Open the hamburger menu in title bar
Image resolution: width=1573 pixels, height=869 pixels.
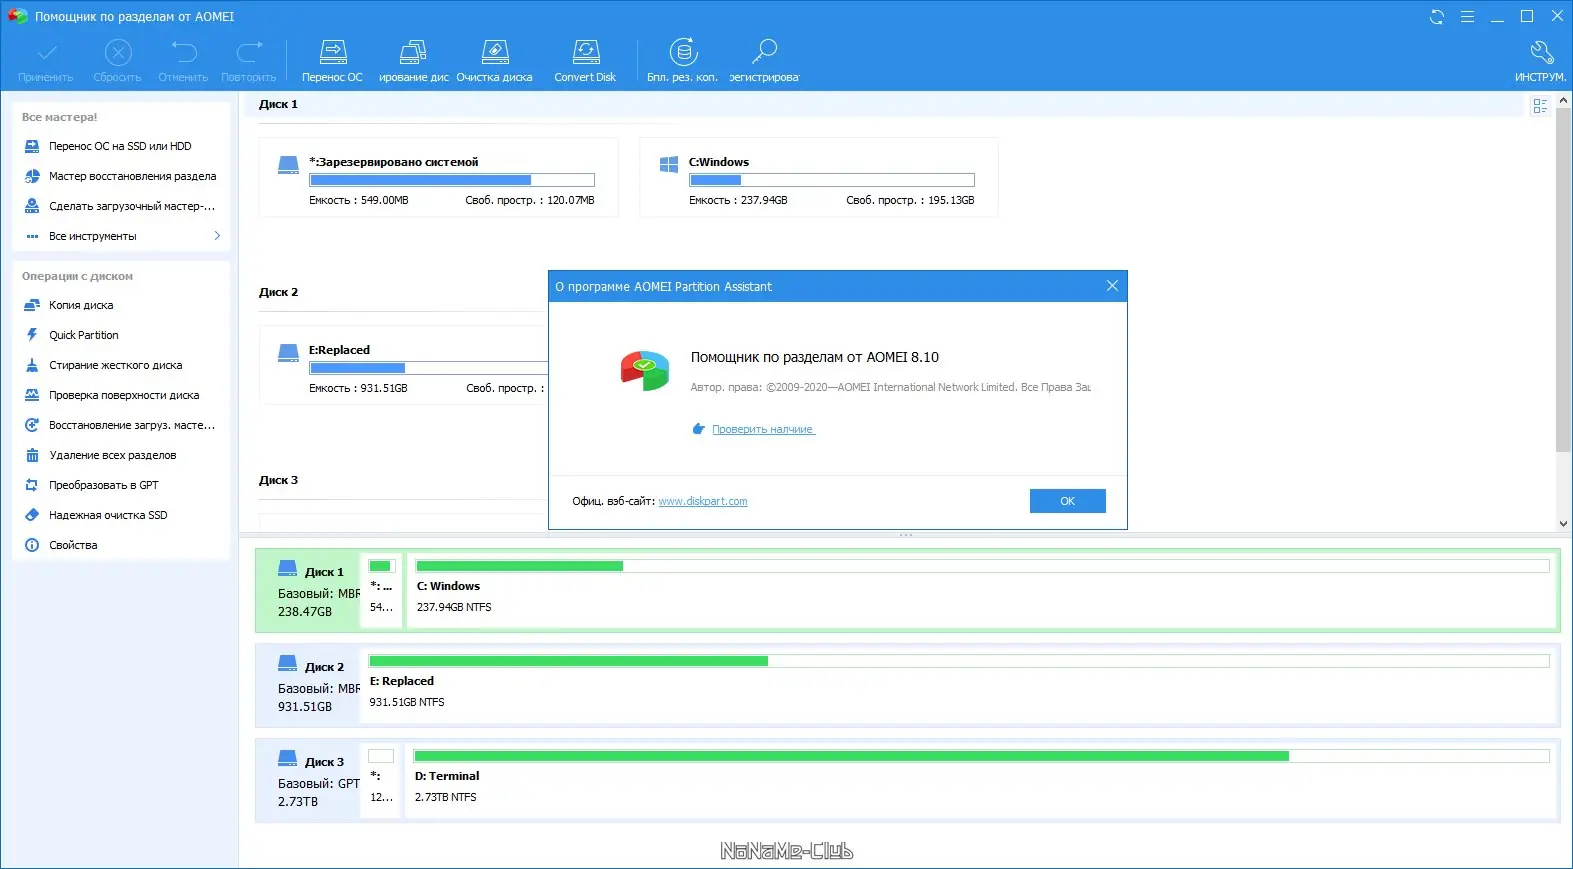pyautogui.click(x=1467, y=17)
